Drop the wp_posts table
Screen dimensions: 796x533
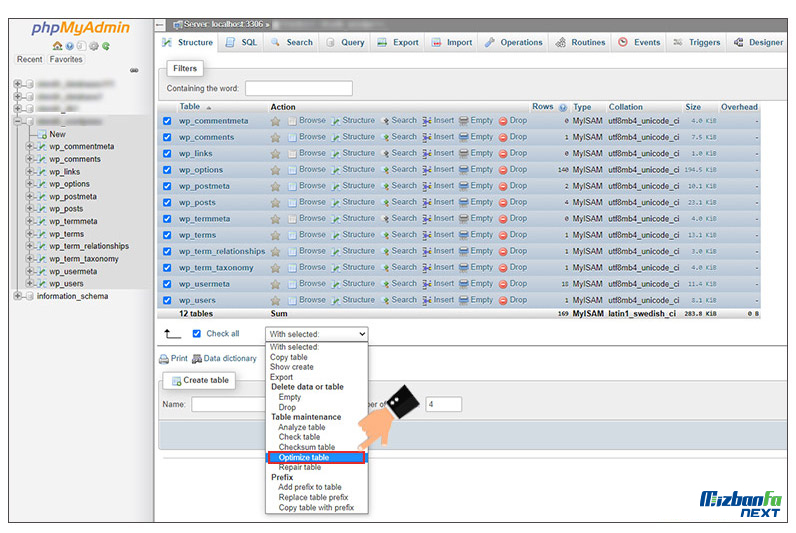513,202
